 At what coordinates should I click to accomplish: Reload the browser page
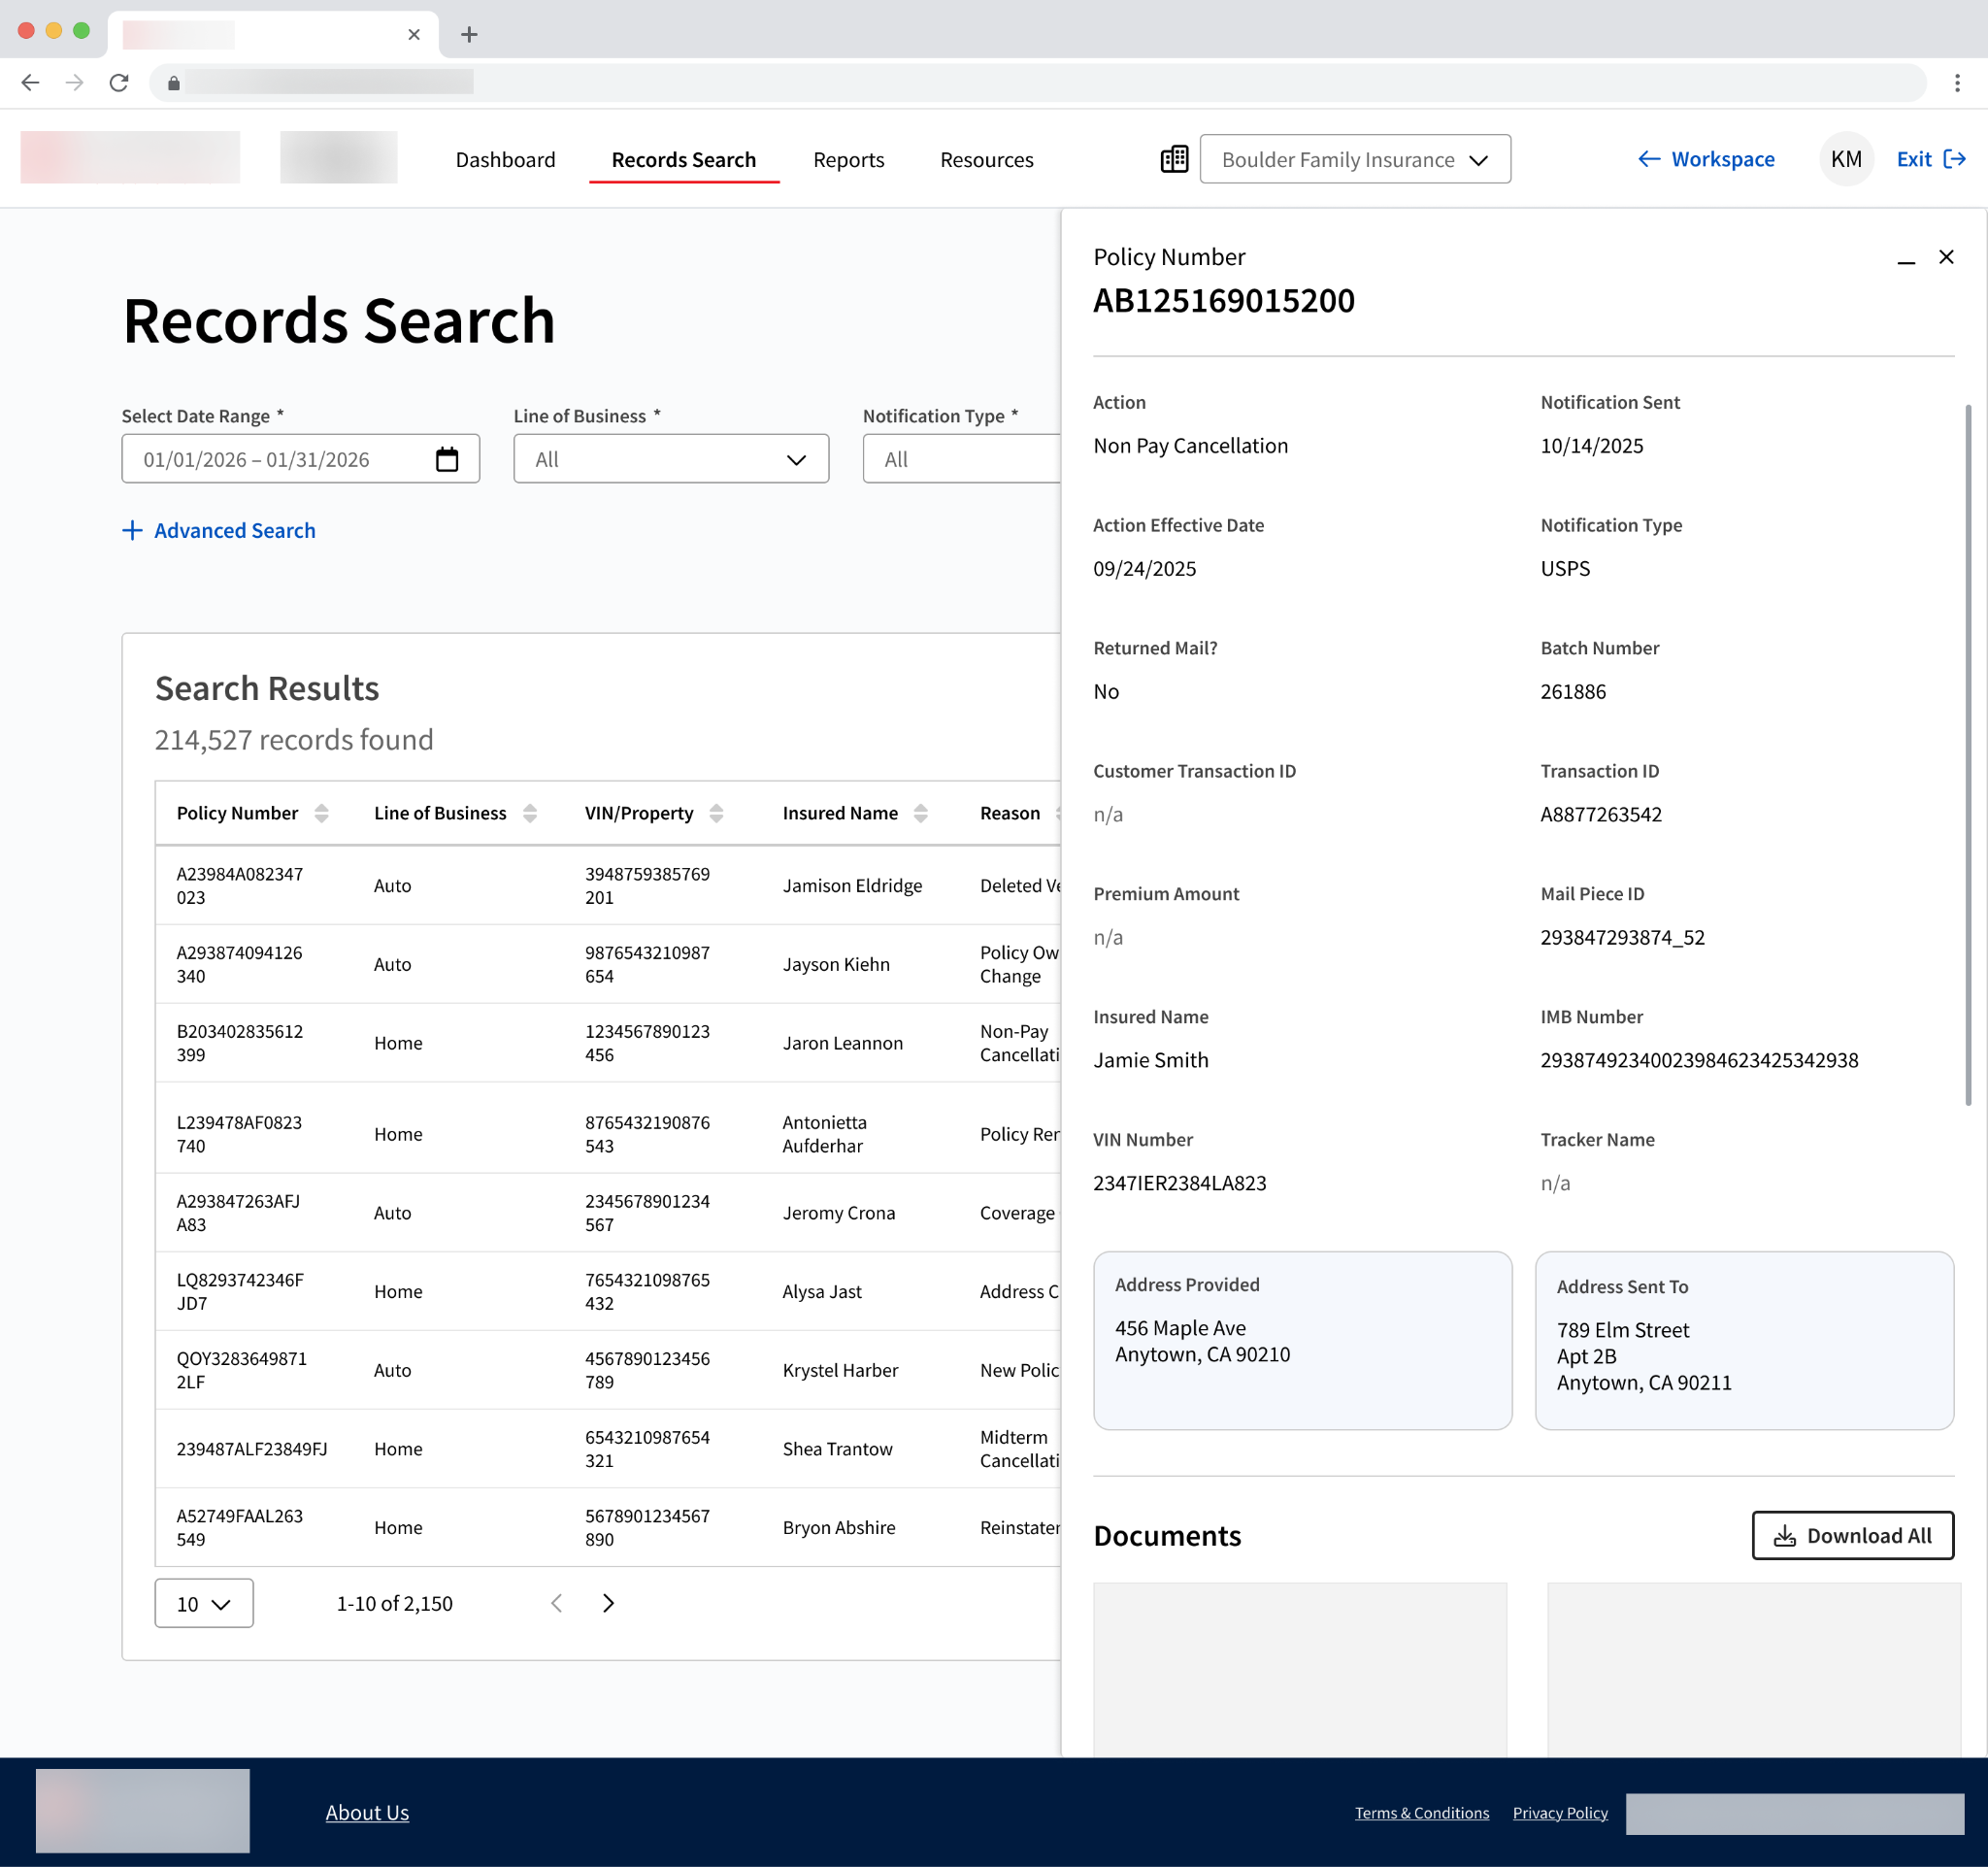119,82
